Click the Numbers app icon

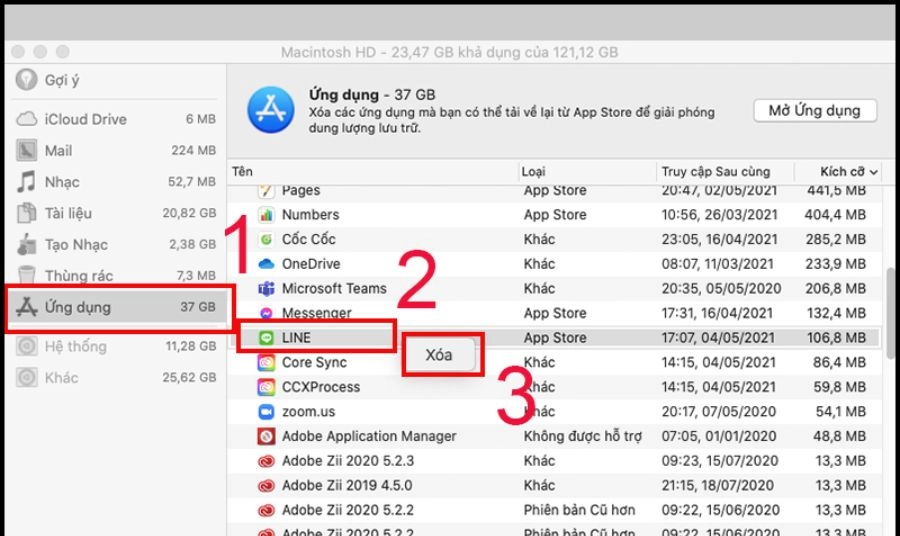pyautogui.click(x=266, y=215)
